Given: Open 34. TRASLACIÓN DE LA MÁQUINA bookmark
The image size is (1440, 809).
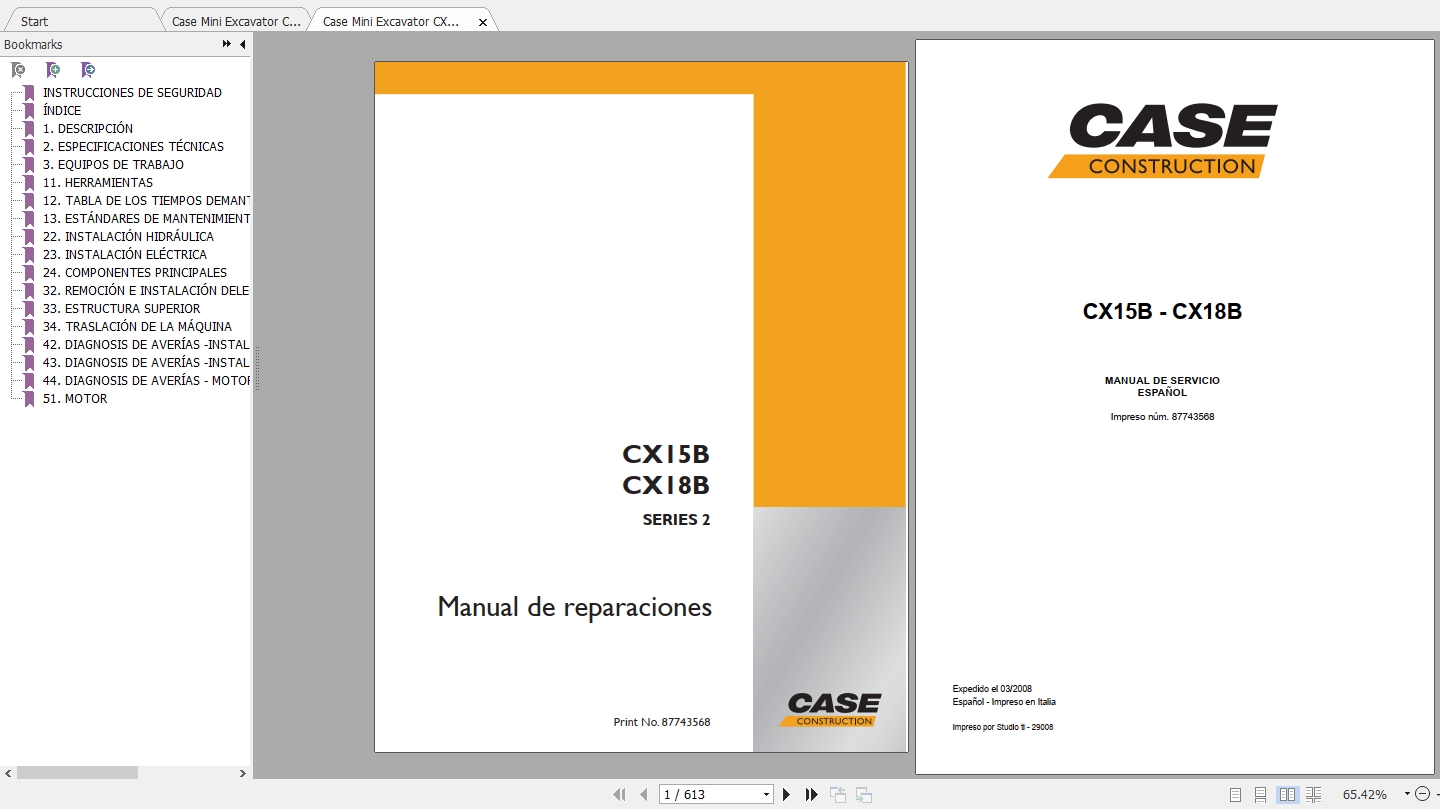Looking at the screenshot, I should (x=137, y=327).
